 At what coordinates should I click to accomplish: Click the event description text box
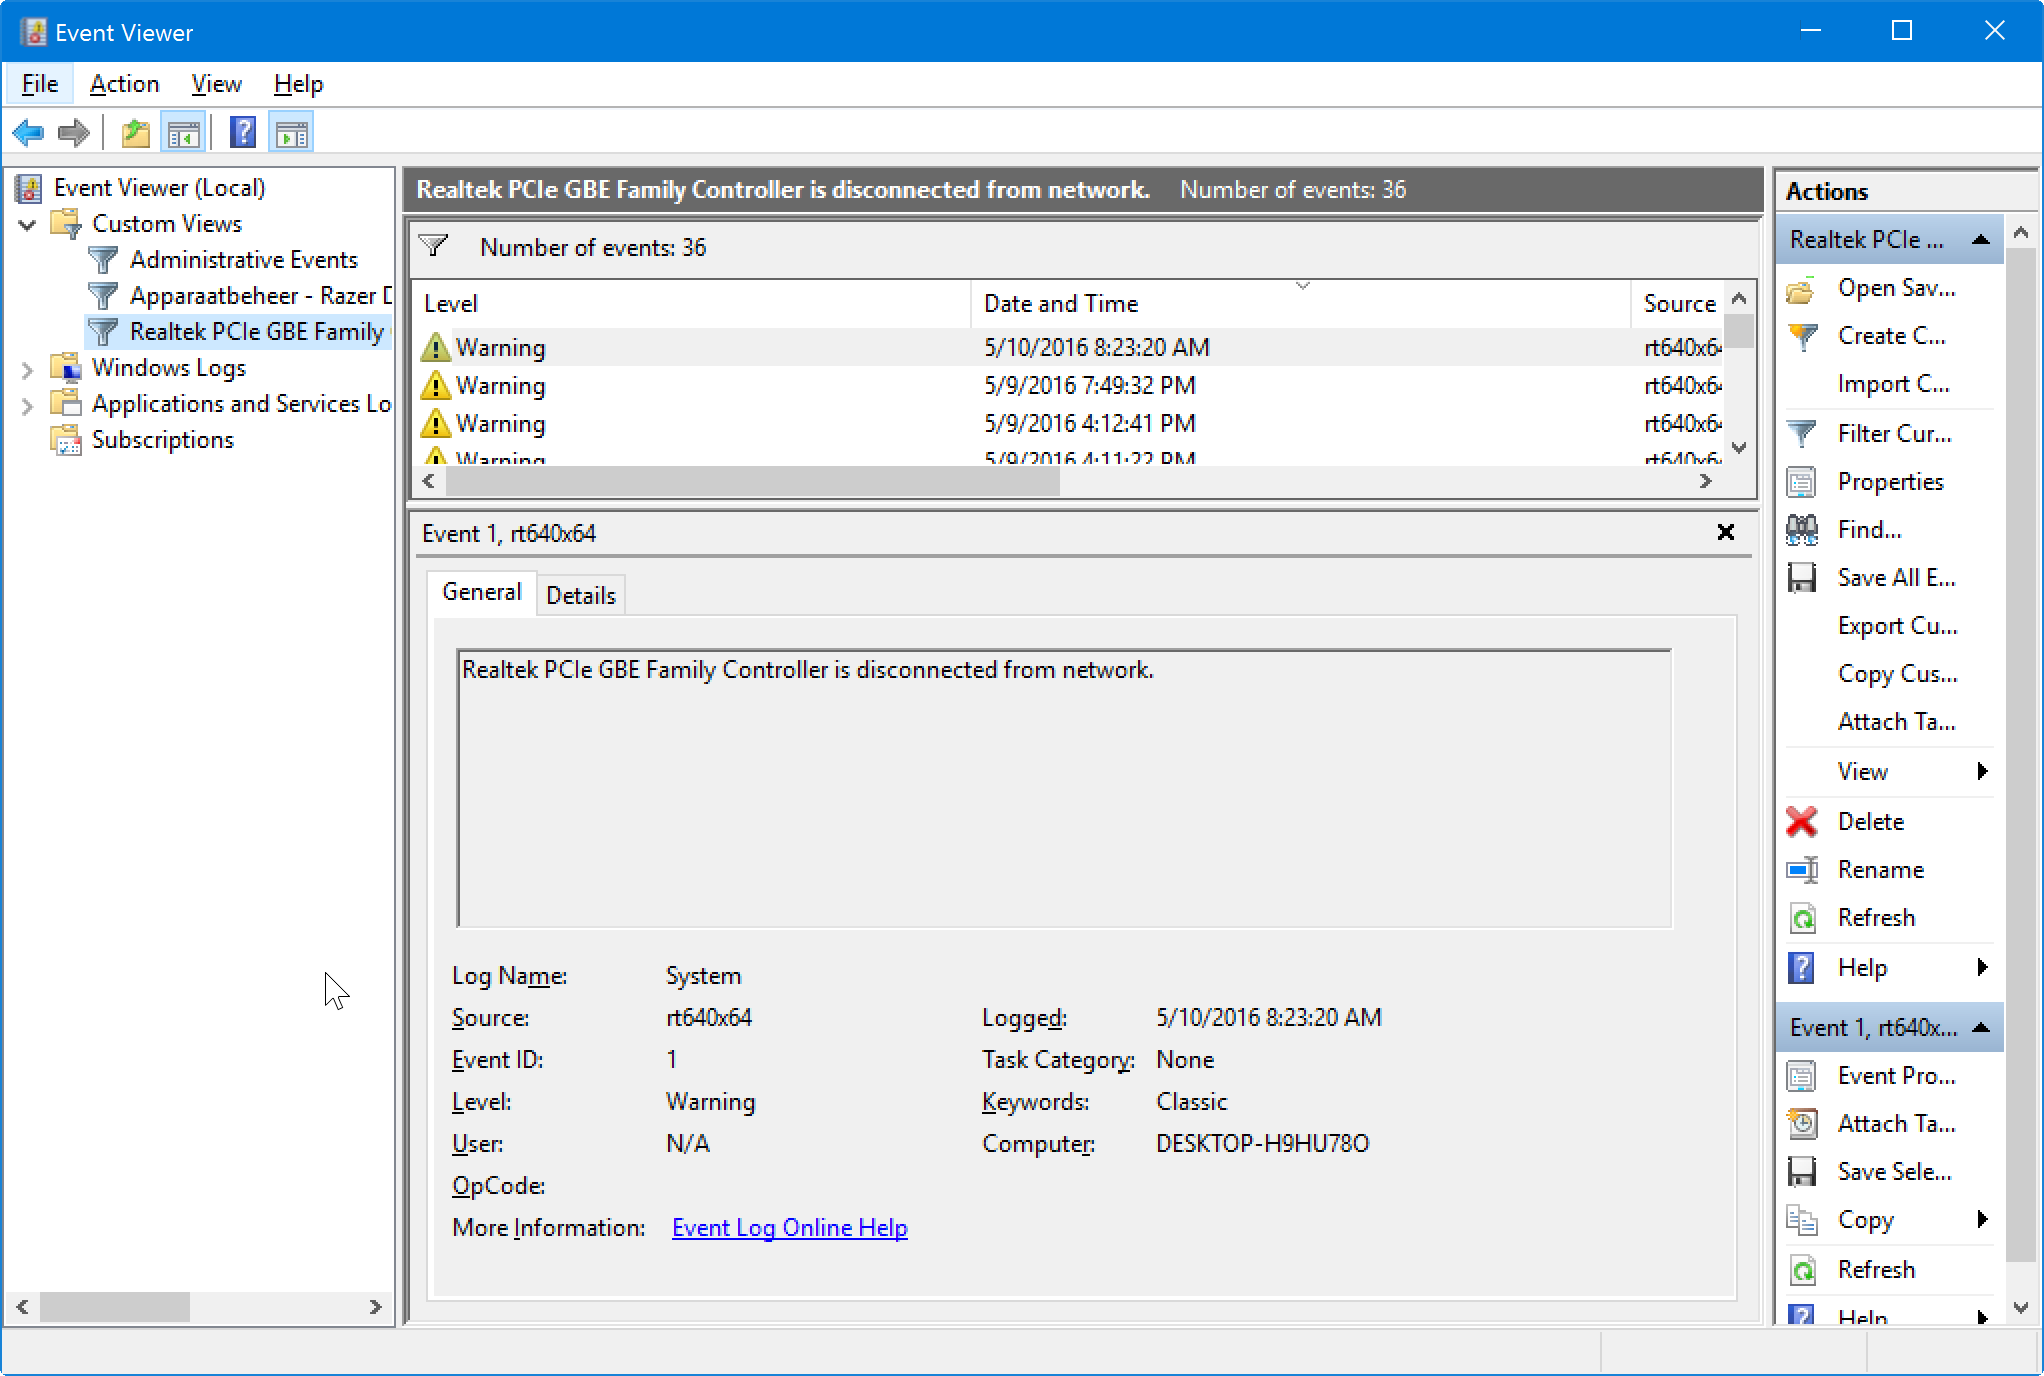point(1064,788)
